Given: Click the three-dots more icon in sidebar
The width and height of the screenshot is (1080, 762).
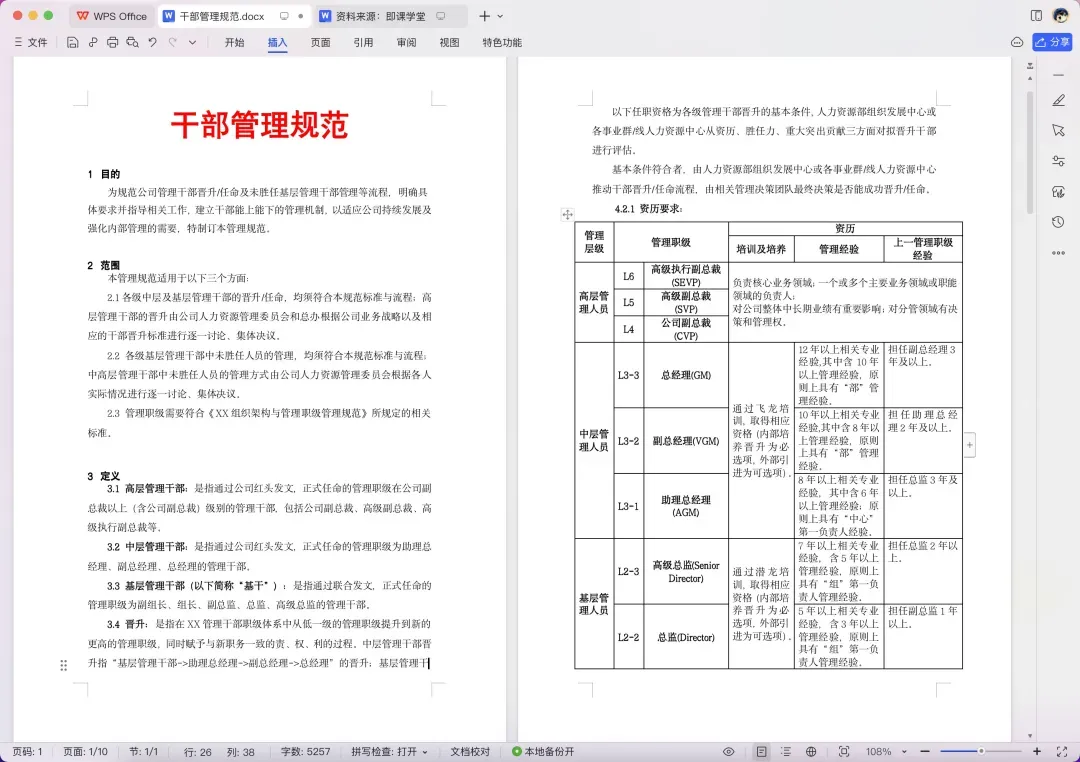Looking at the screenshot, I should click(1059, 253).
